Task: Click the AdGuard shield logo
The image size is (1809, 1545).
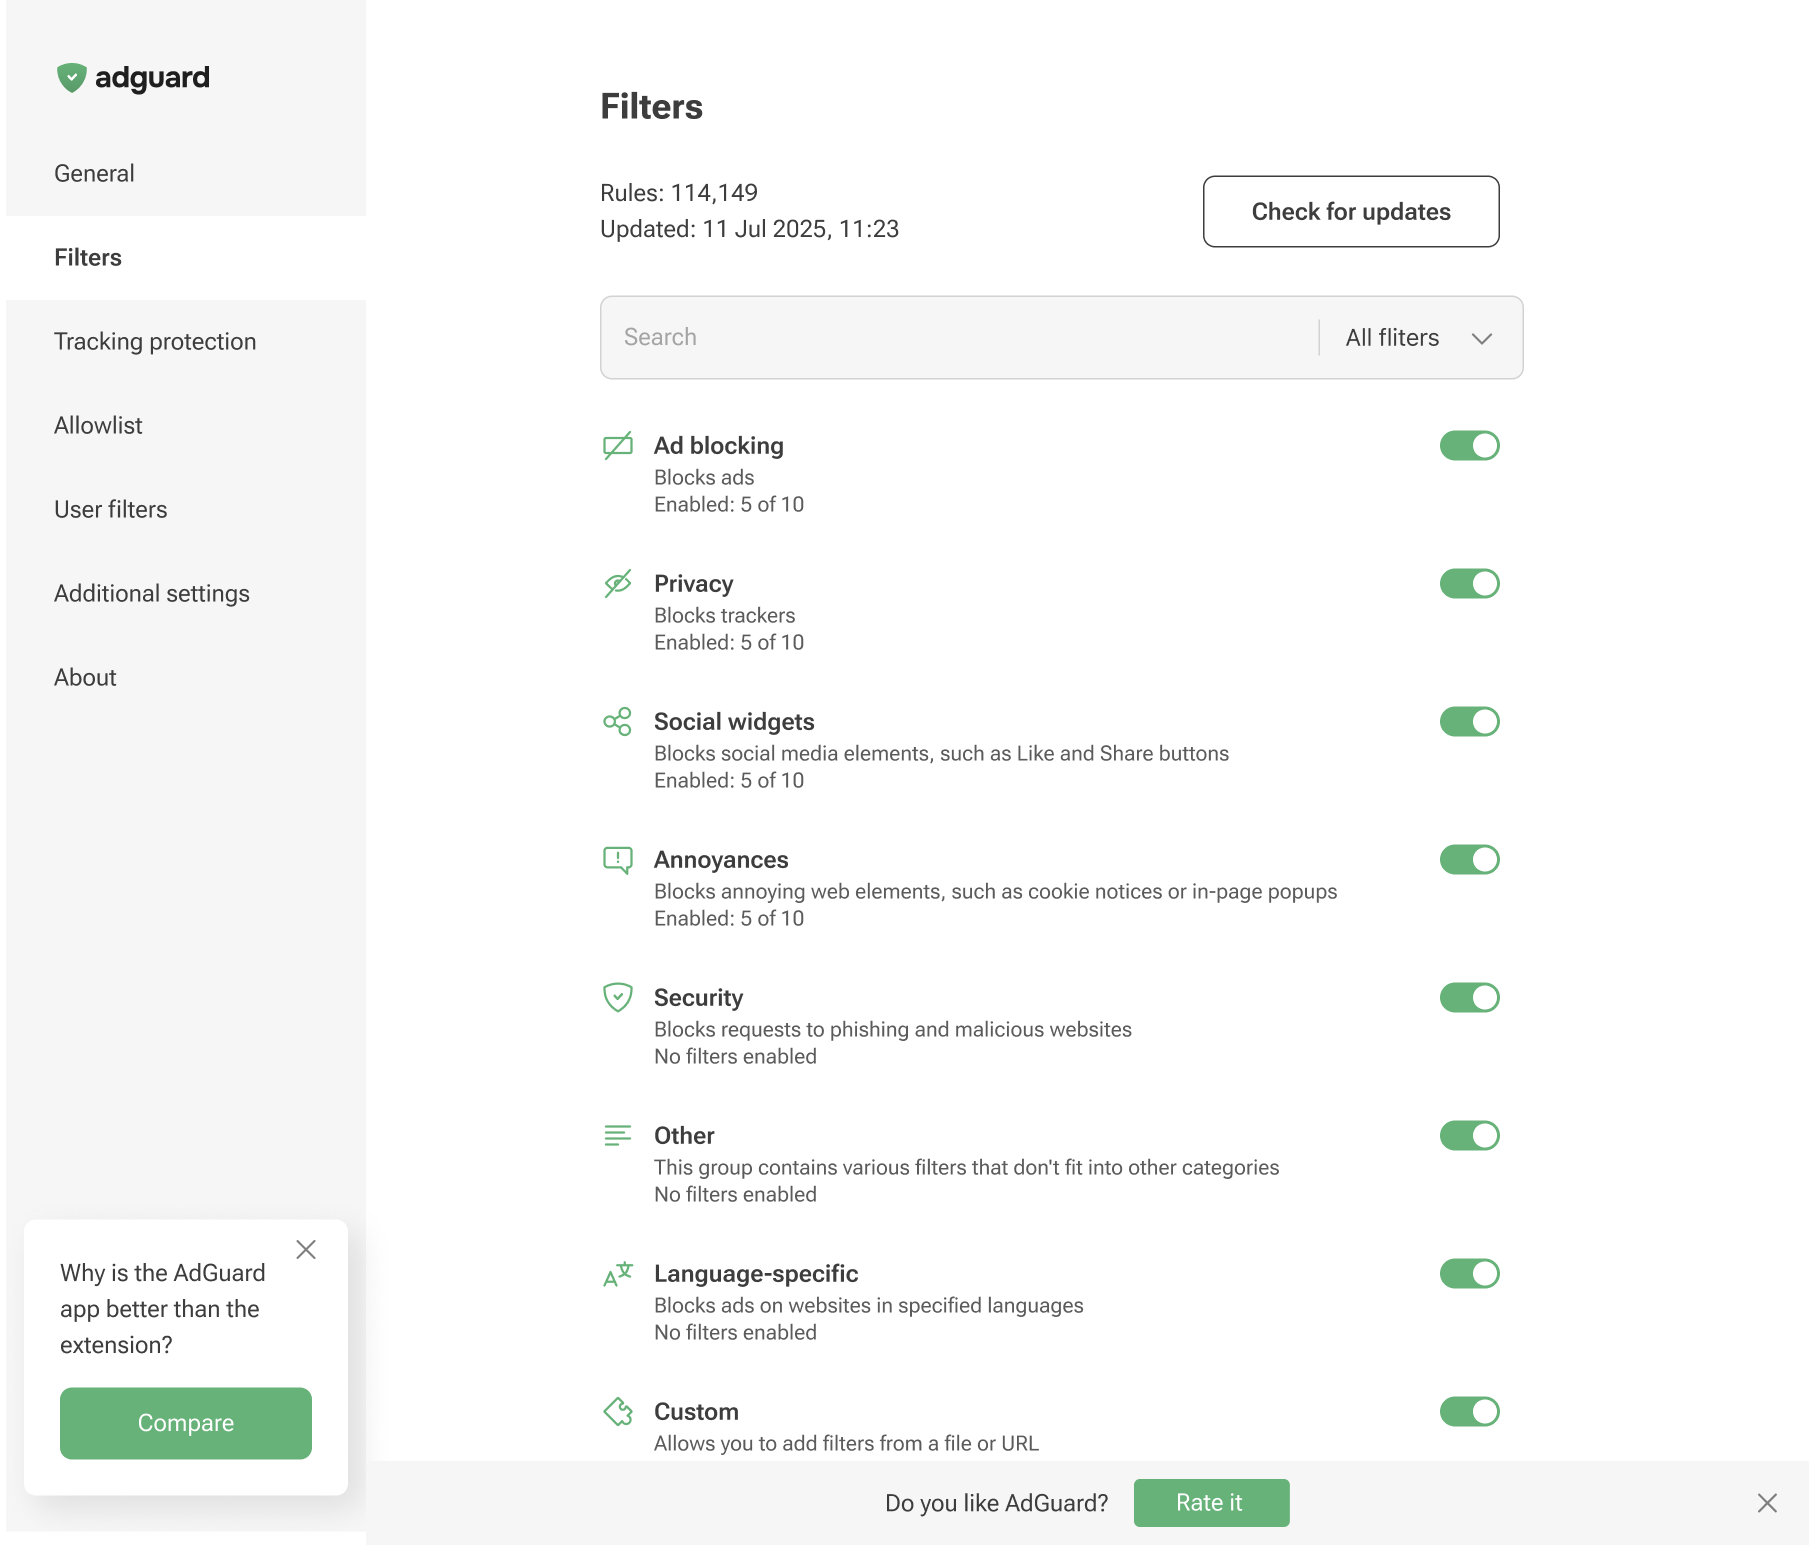Action: point(71,78)
